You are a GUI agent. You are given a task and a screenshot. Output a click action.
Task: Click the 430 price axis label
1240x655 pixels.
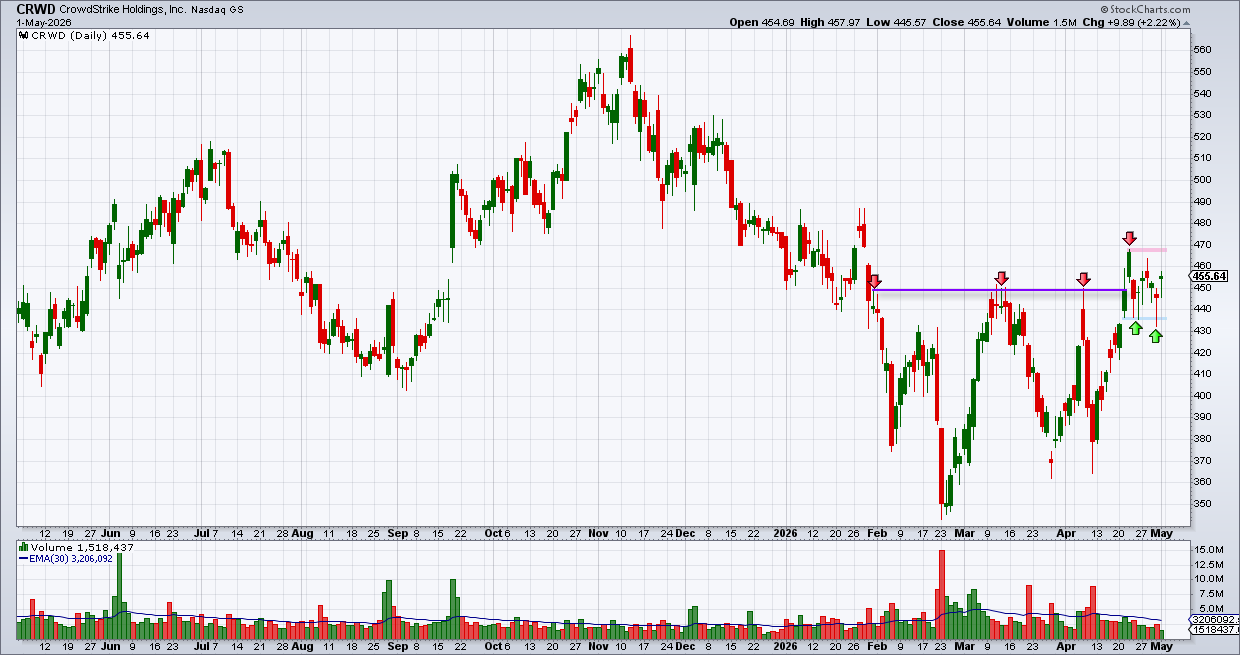(1203, 331)
